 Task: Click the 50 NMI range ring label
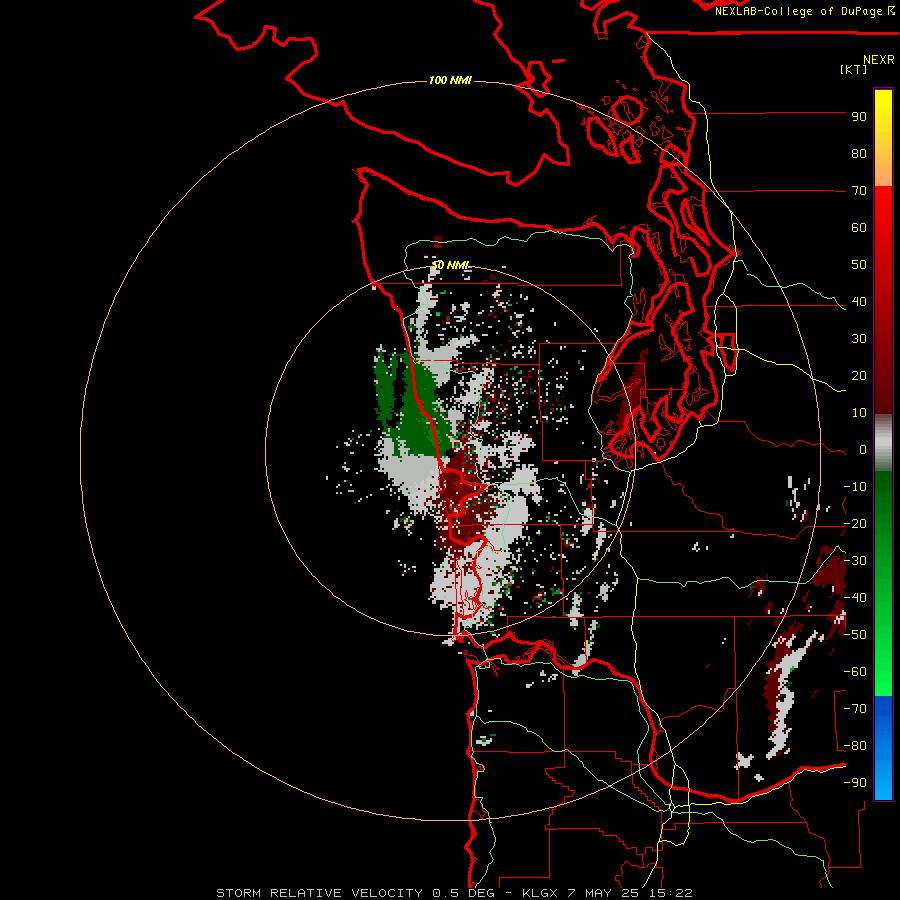tap(451, 265)
